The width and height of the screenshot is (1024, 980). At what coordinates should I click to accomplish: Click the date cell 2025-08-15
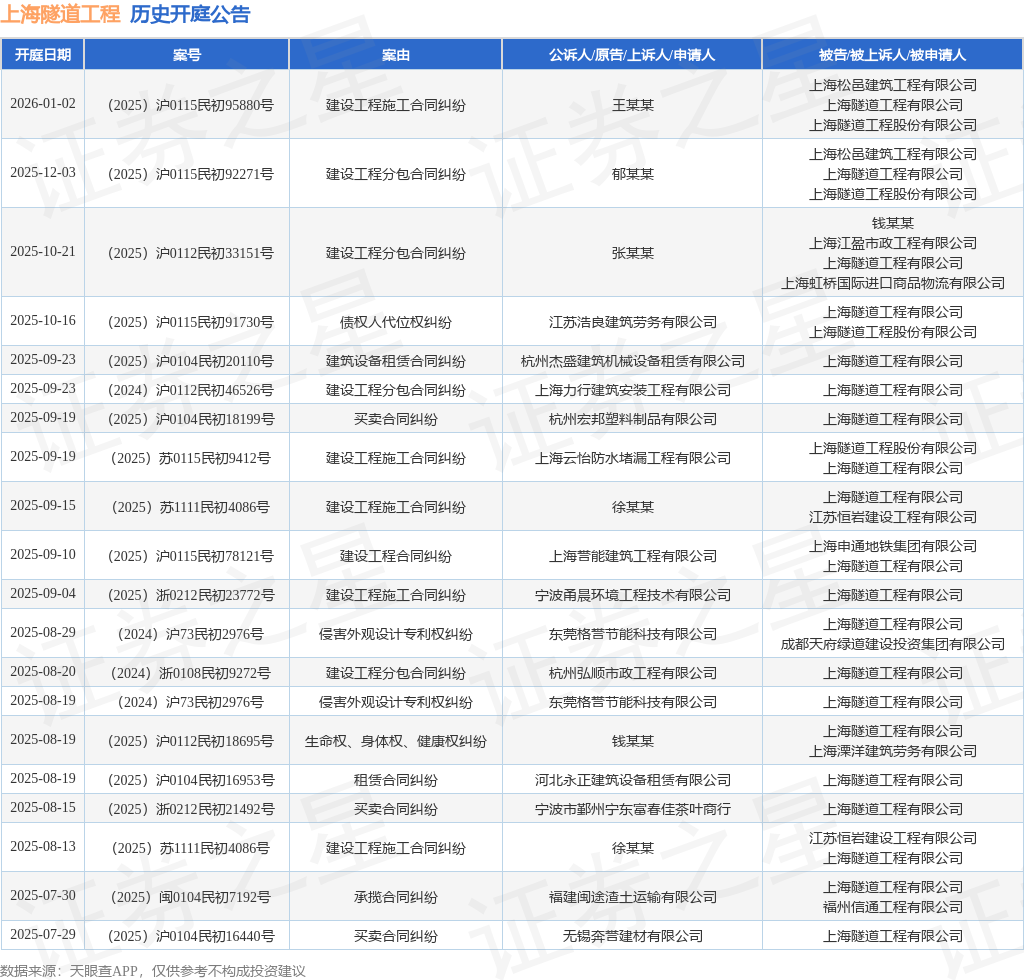[42, 808]
